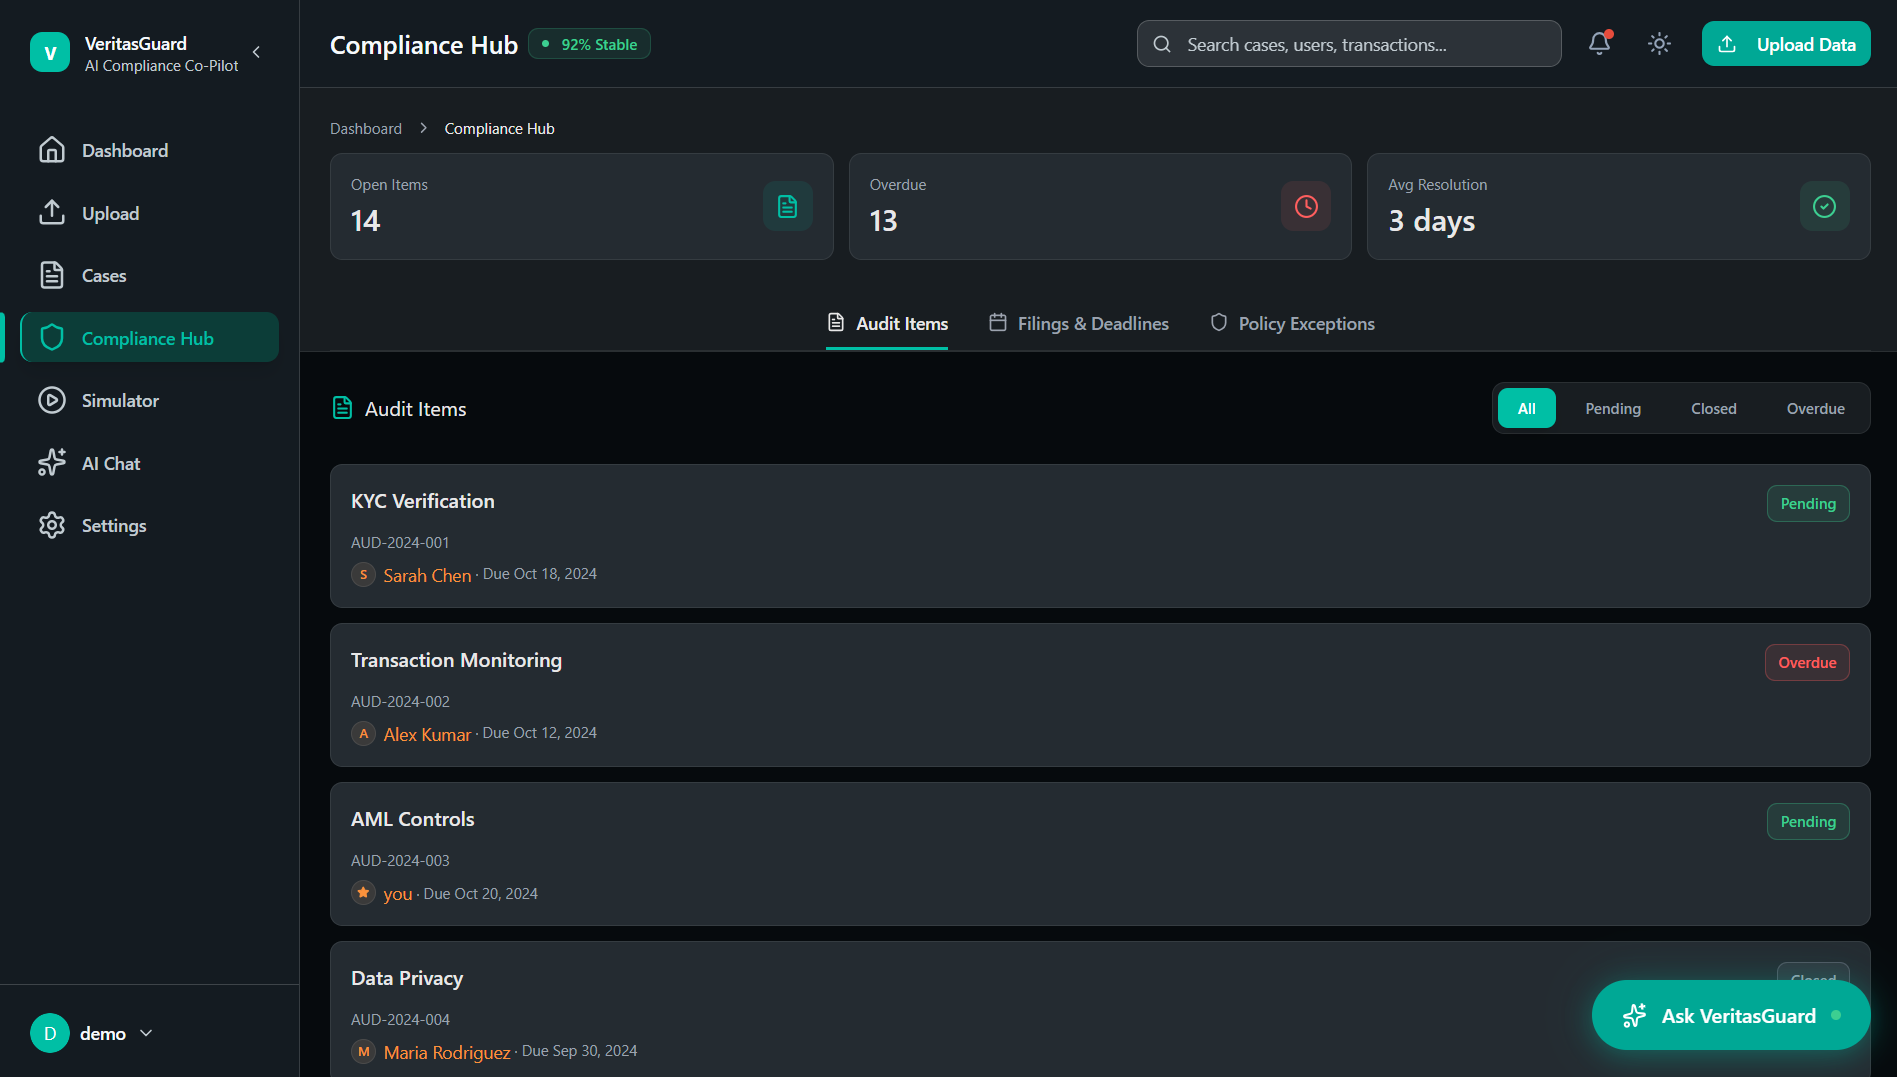Click the demo user avatar
The width and height of the screenshot is (1897, 1077).
(50, 1033)
